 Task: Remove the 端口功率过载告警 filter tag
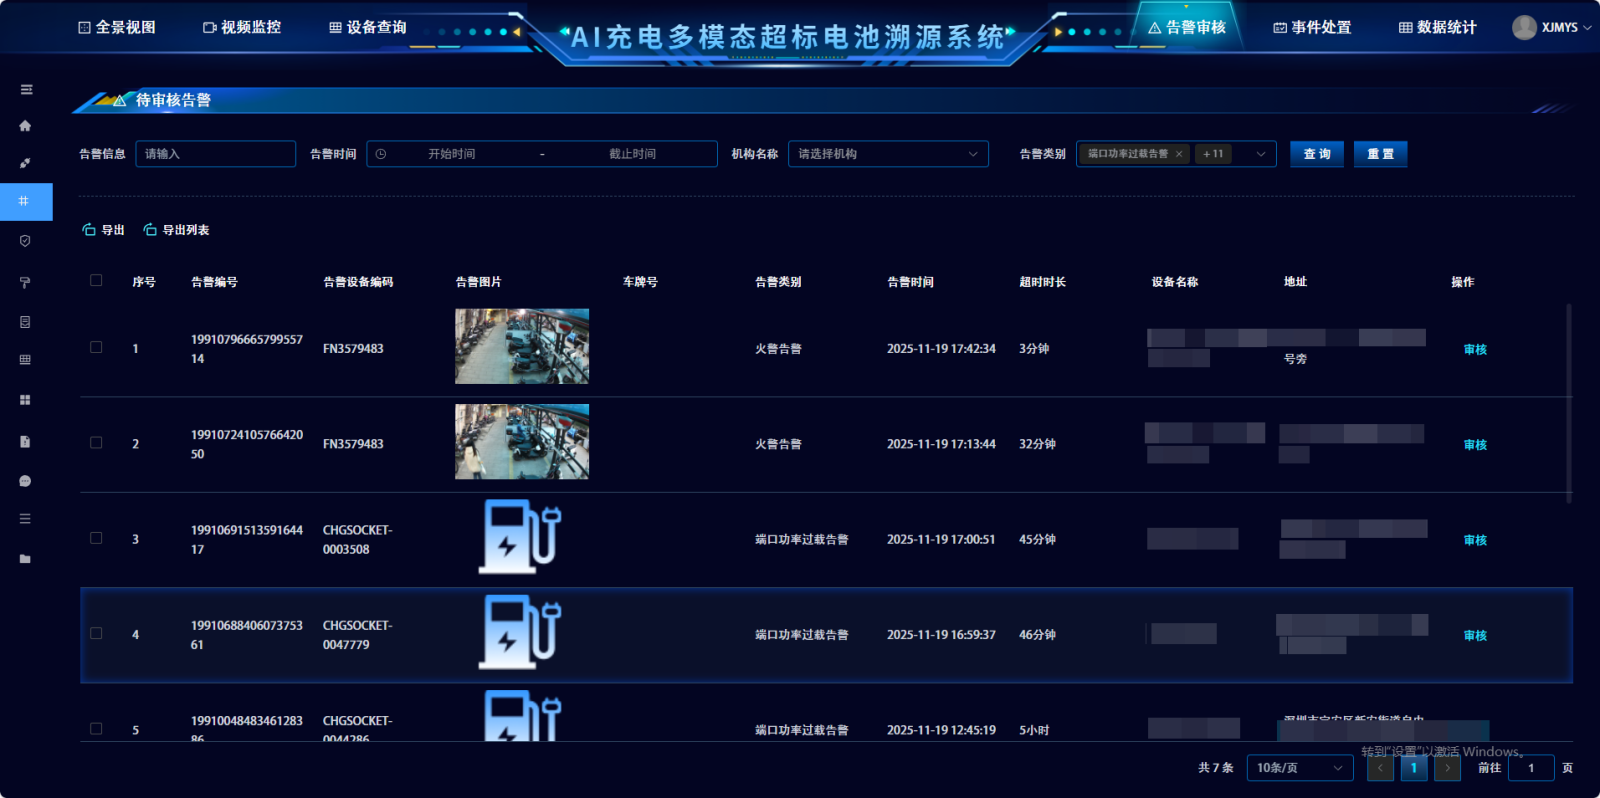tap(1179, 154)
